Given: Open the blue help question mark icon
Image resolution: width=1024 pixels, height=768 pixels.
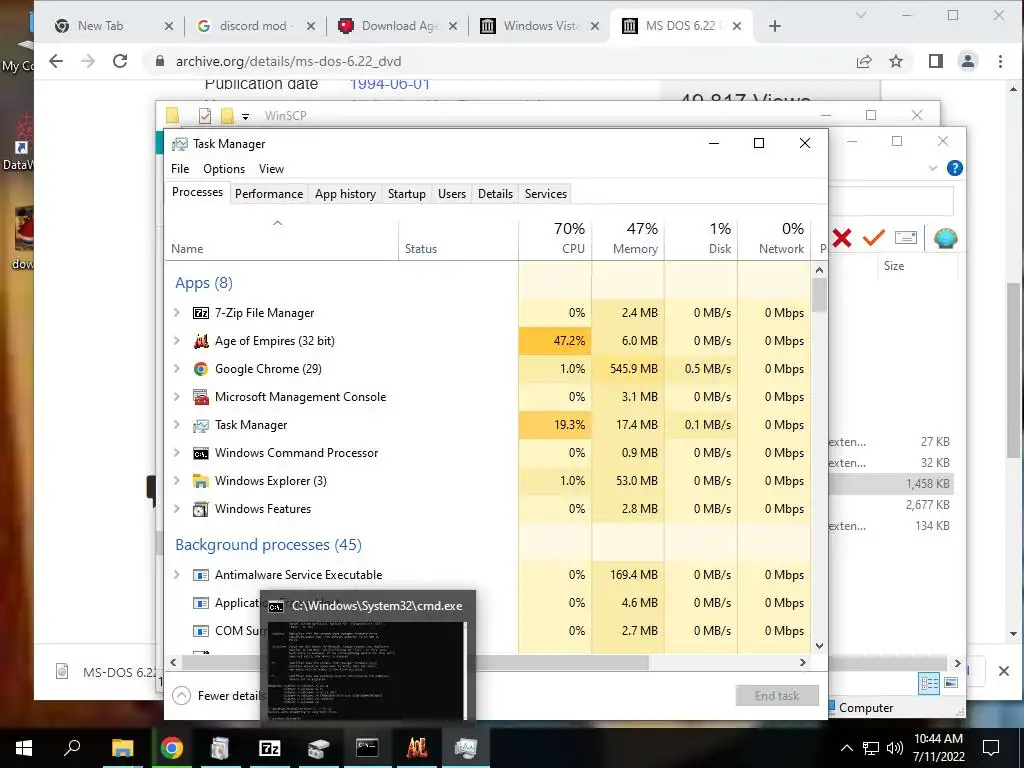Looking at the screenshot, I should [954, 168].
